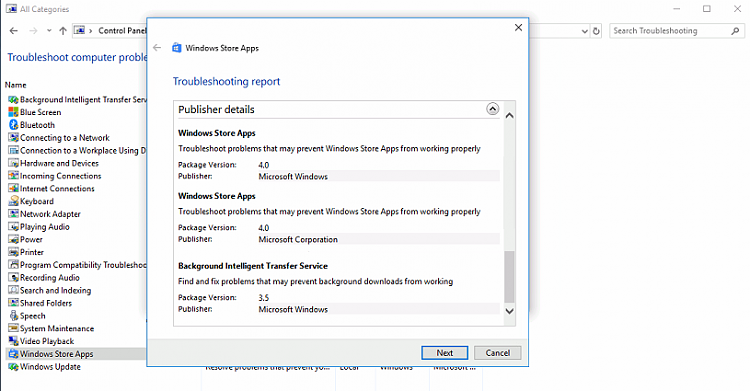Click the Playing Audio icon
750x391 pixels.
13,226
